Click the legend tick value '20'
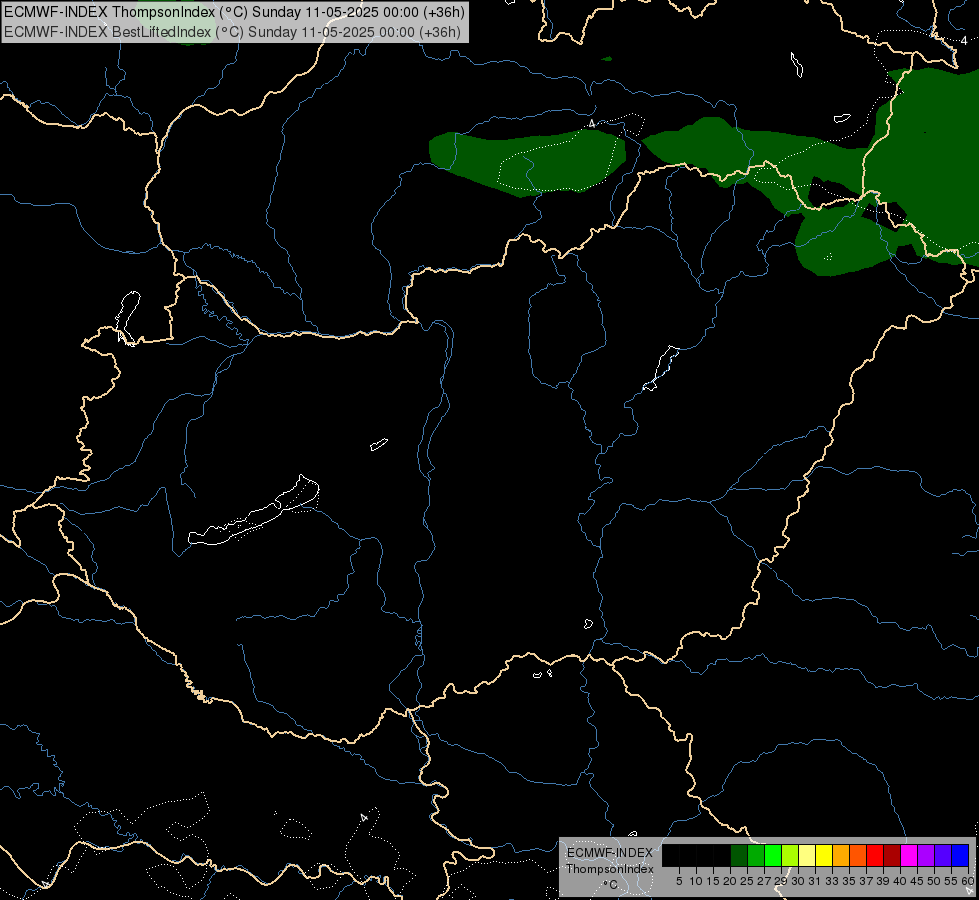 pyautogui.click(x=730, y=881)
